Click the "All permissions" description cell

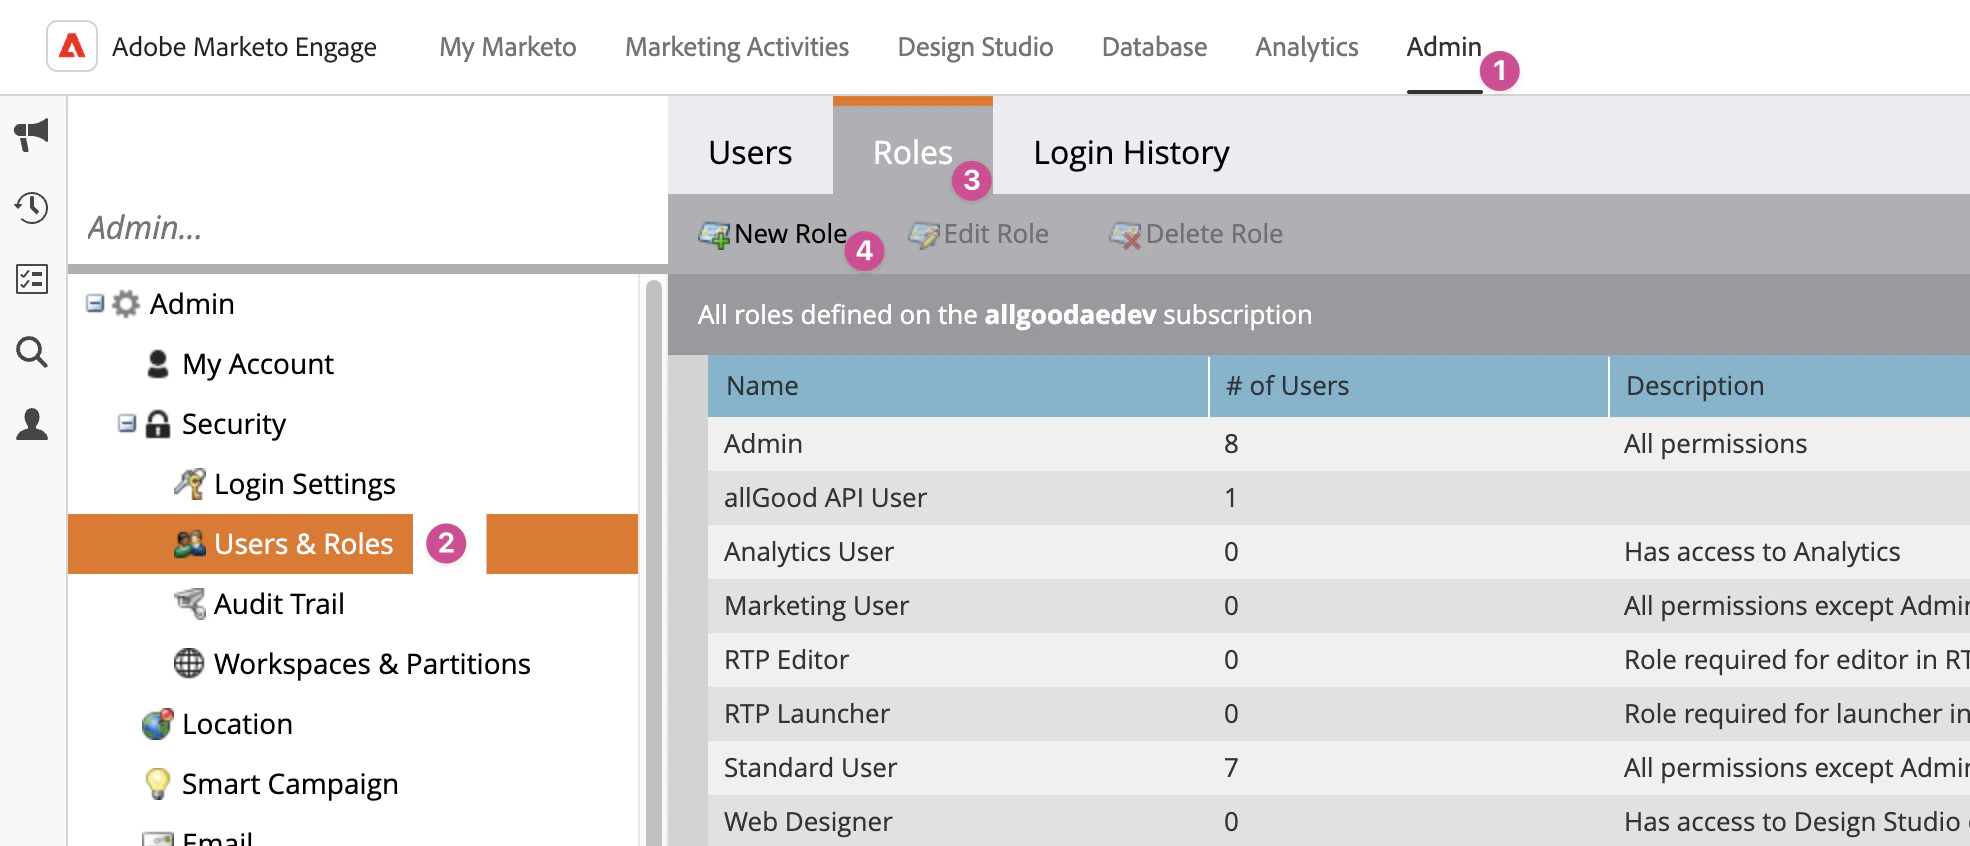[x=1715, y=444]
